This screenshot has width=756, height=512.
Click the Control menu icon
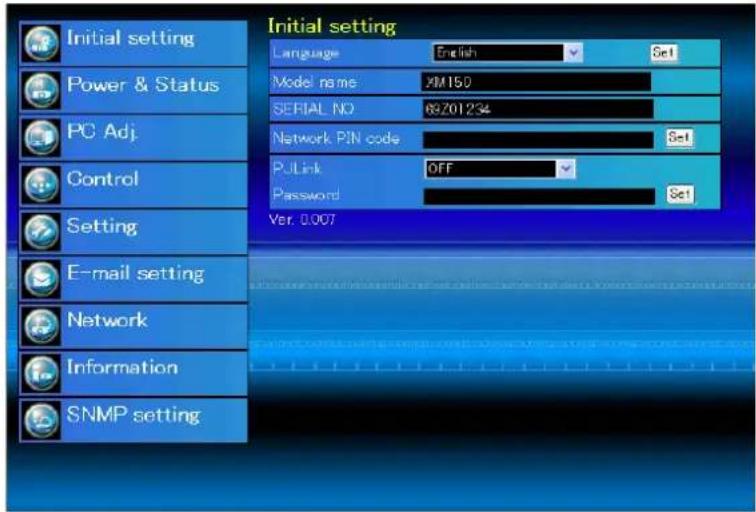pyautogui.click(x=41, y=185)
